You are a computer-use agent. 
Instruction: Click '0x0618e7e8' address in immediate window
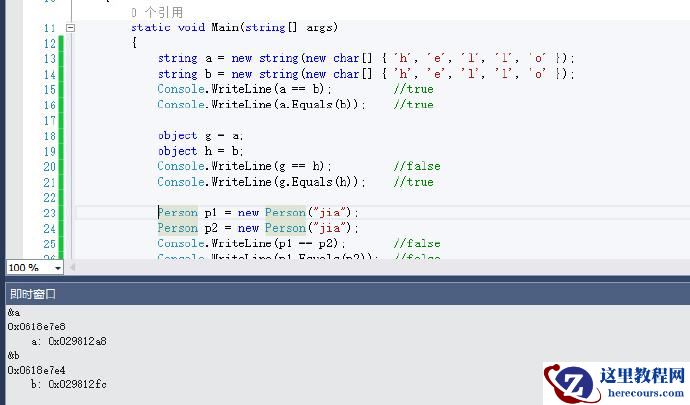pos(36,327)
